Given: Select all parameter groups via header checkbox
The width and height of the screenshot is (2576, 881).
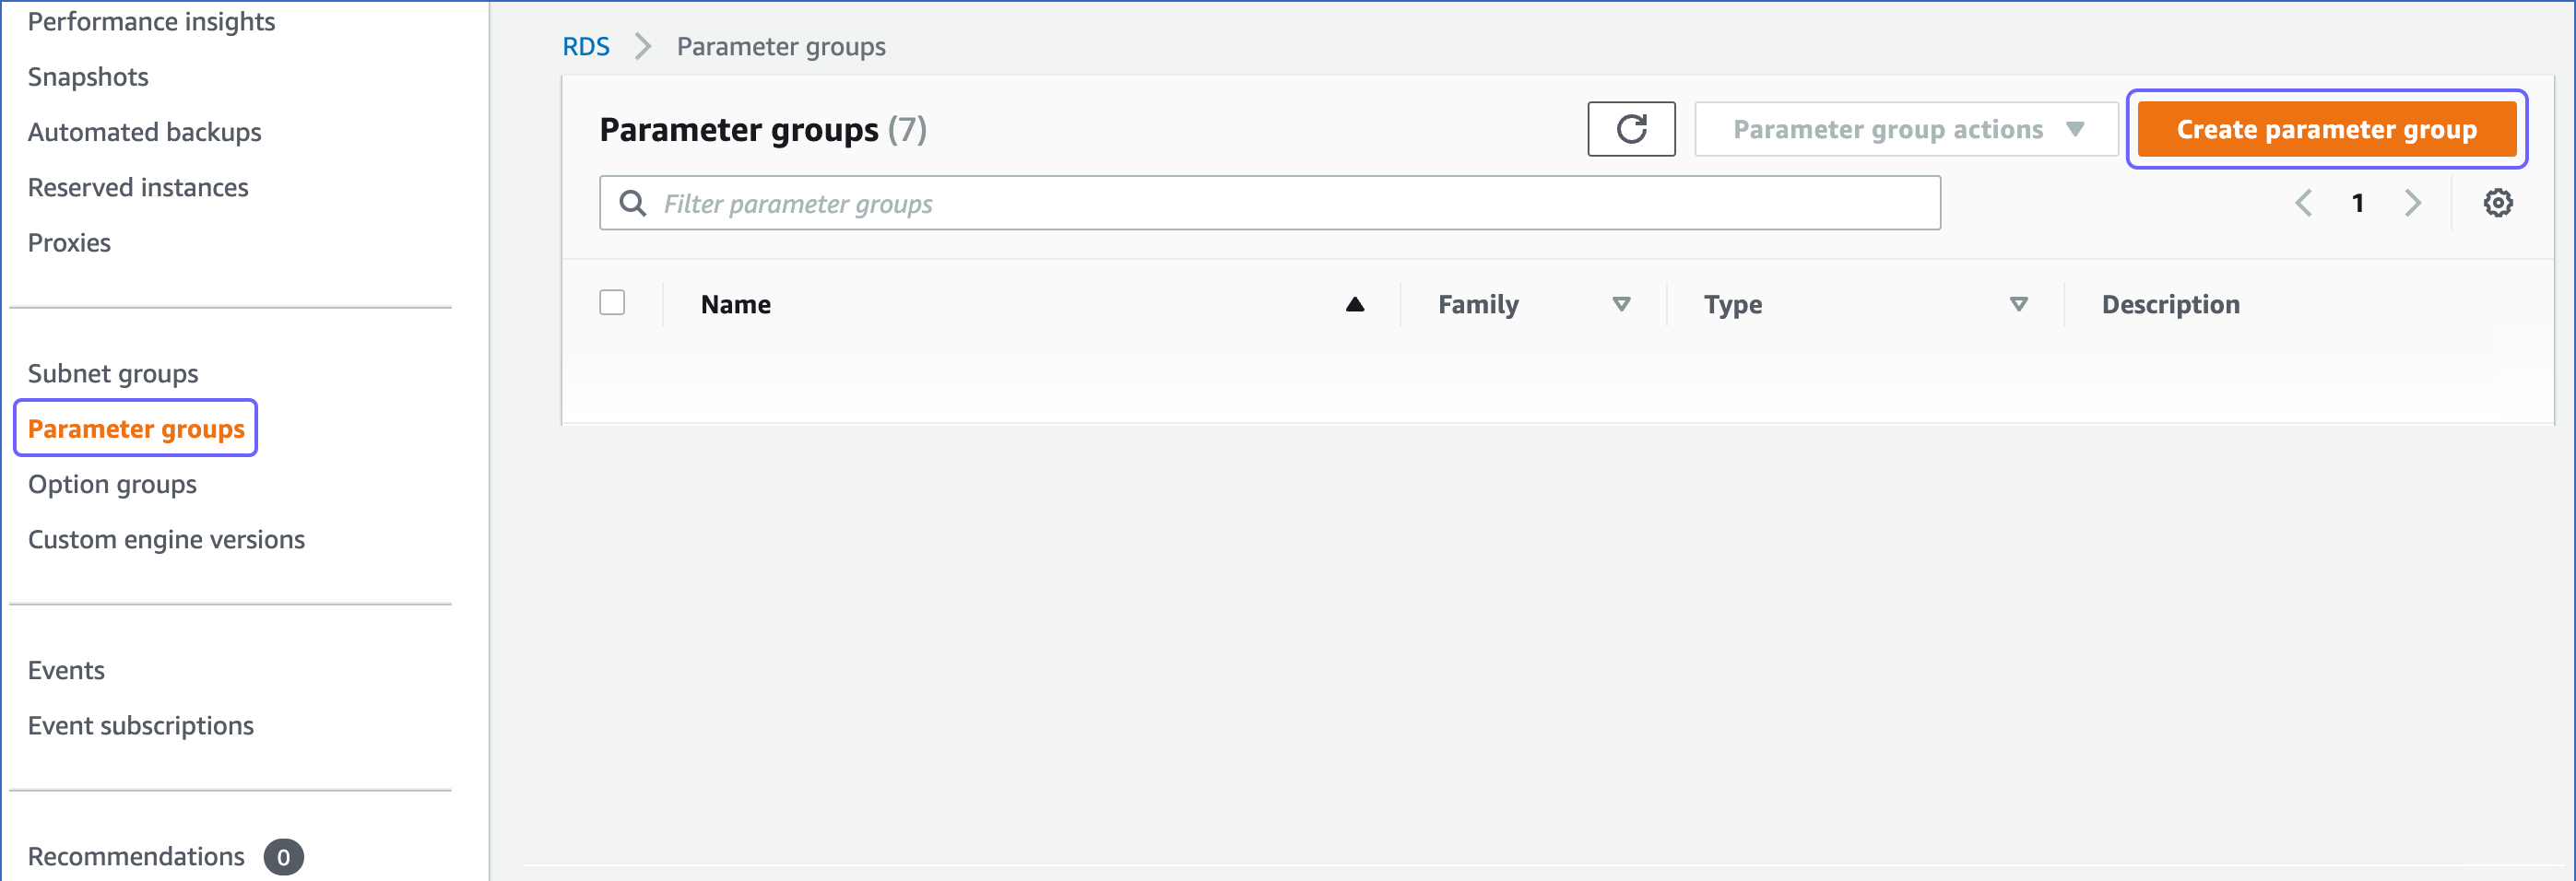Looking at the screenshot, I should [612, 302].
